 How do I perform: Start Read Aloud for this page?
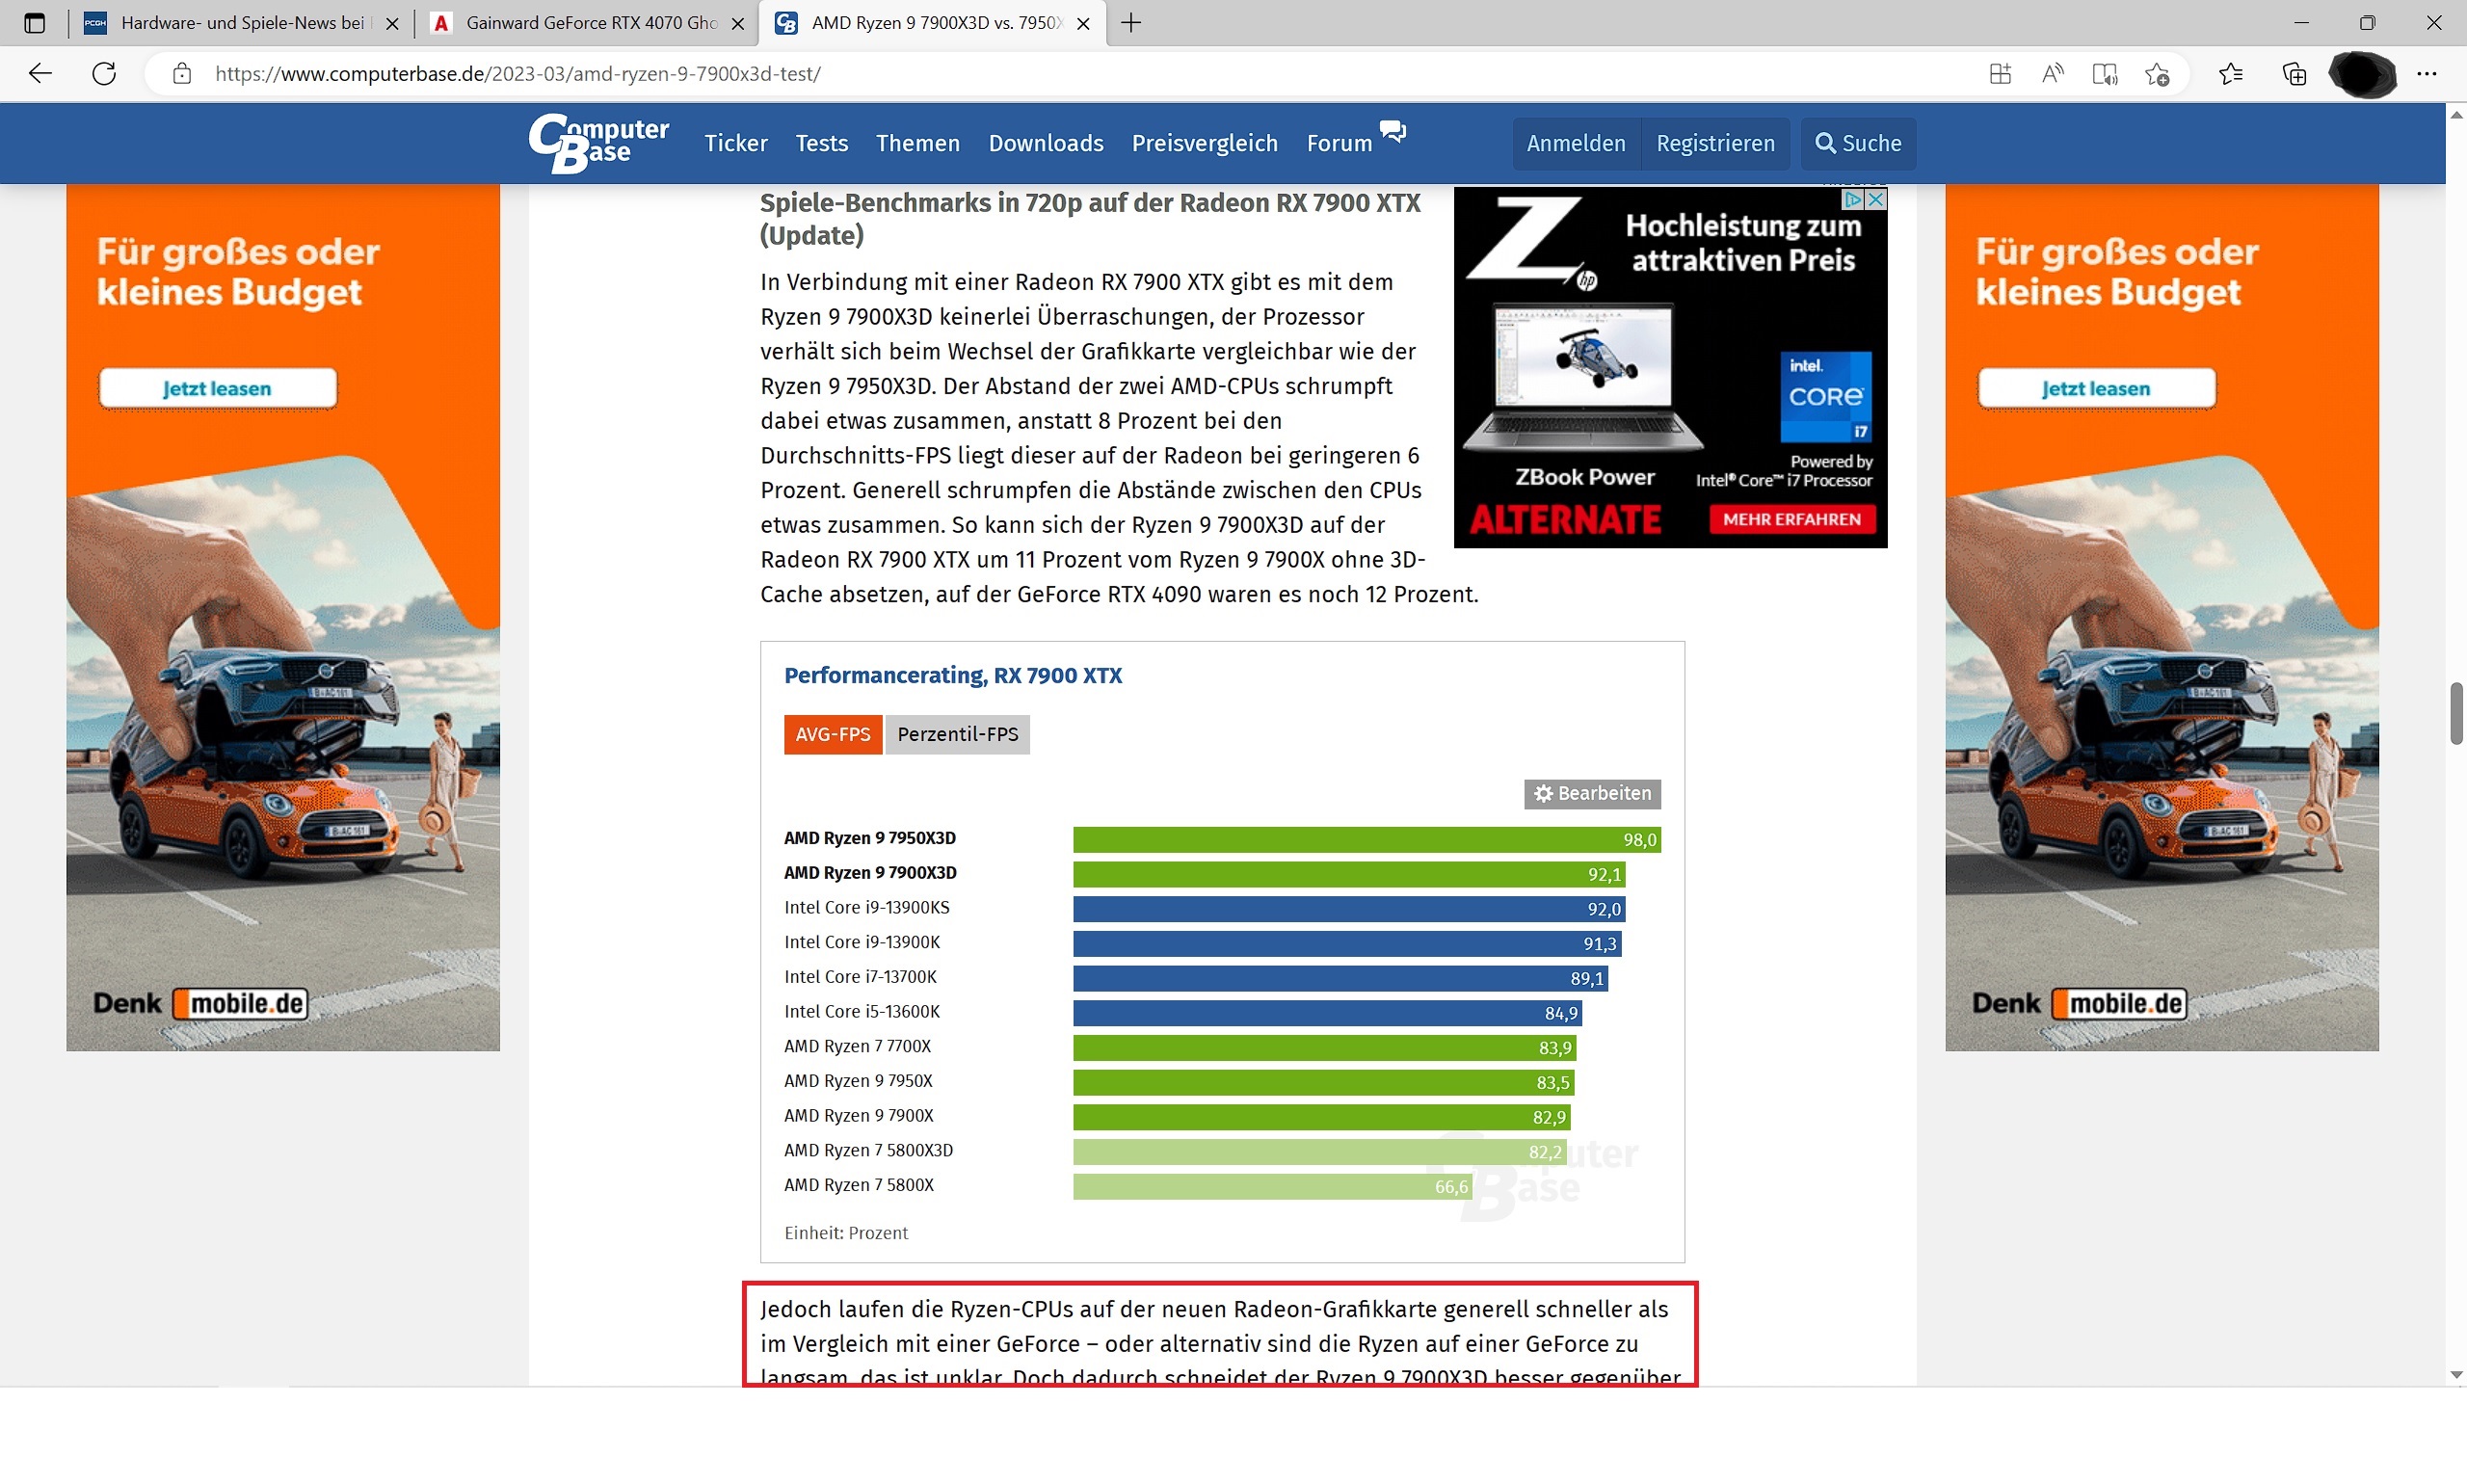pos(2052,73)
